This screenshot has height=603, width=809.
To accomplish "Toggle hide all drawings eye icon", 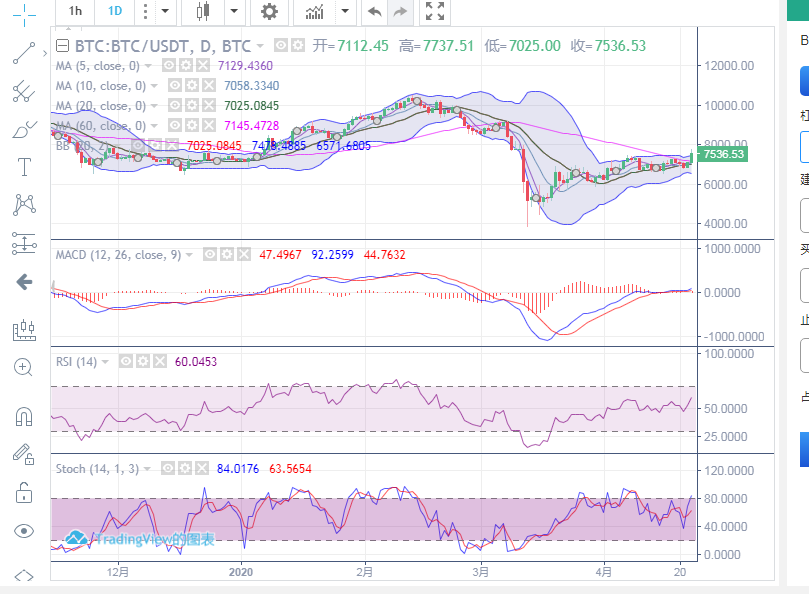I will 24,531.
